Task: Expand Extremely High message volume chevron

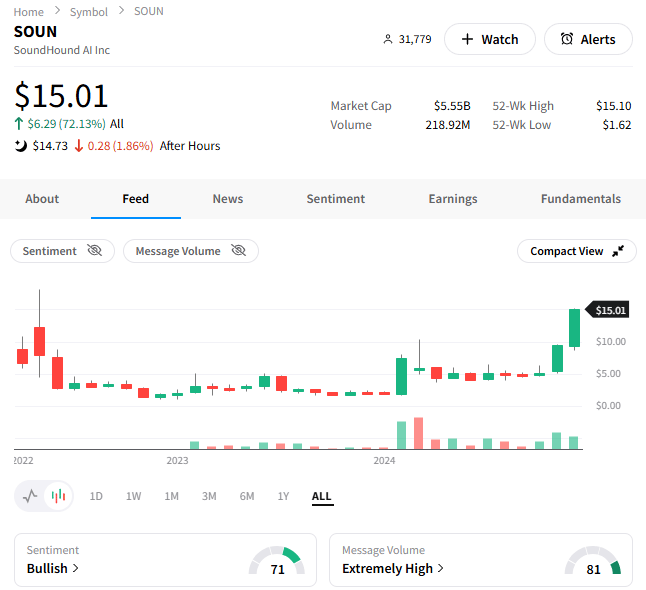Action: click(x=440, y=568)
